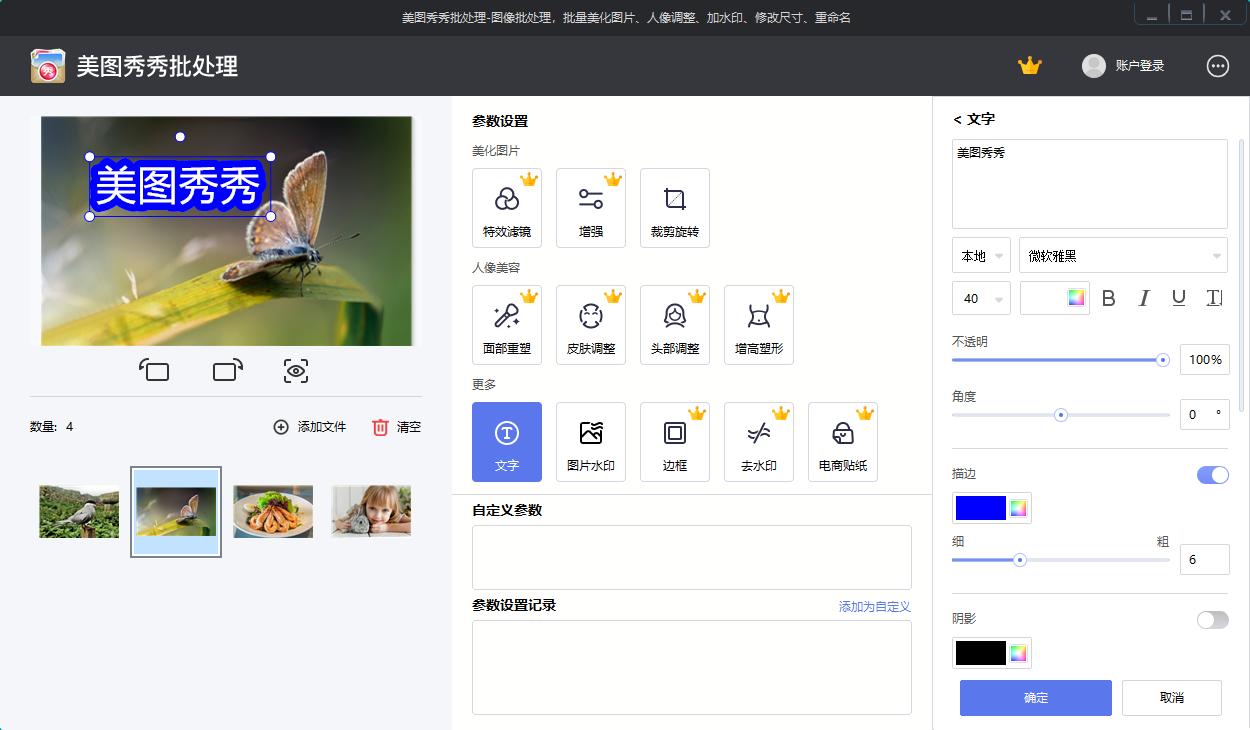Disable the 描边 stroke switch
The width and height of the screenshot is (1250, 730).
[x=1213, y=475]
